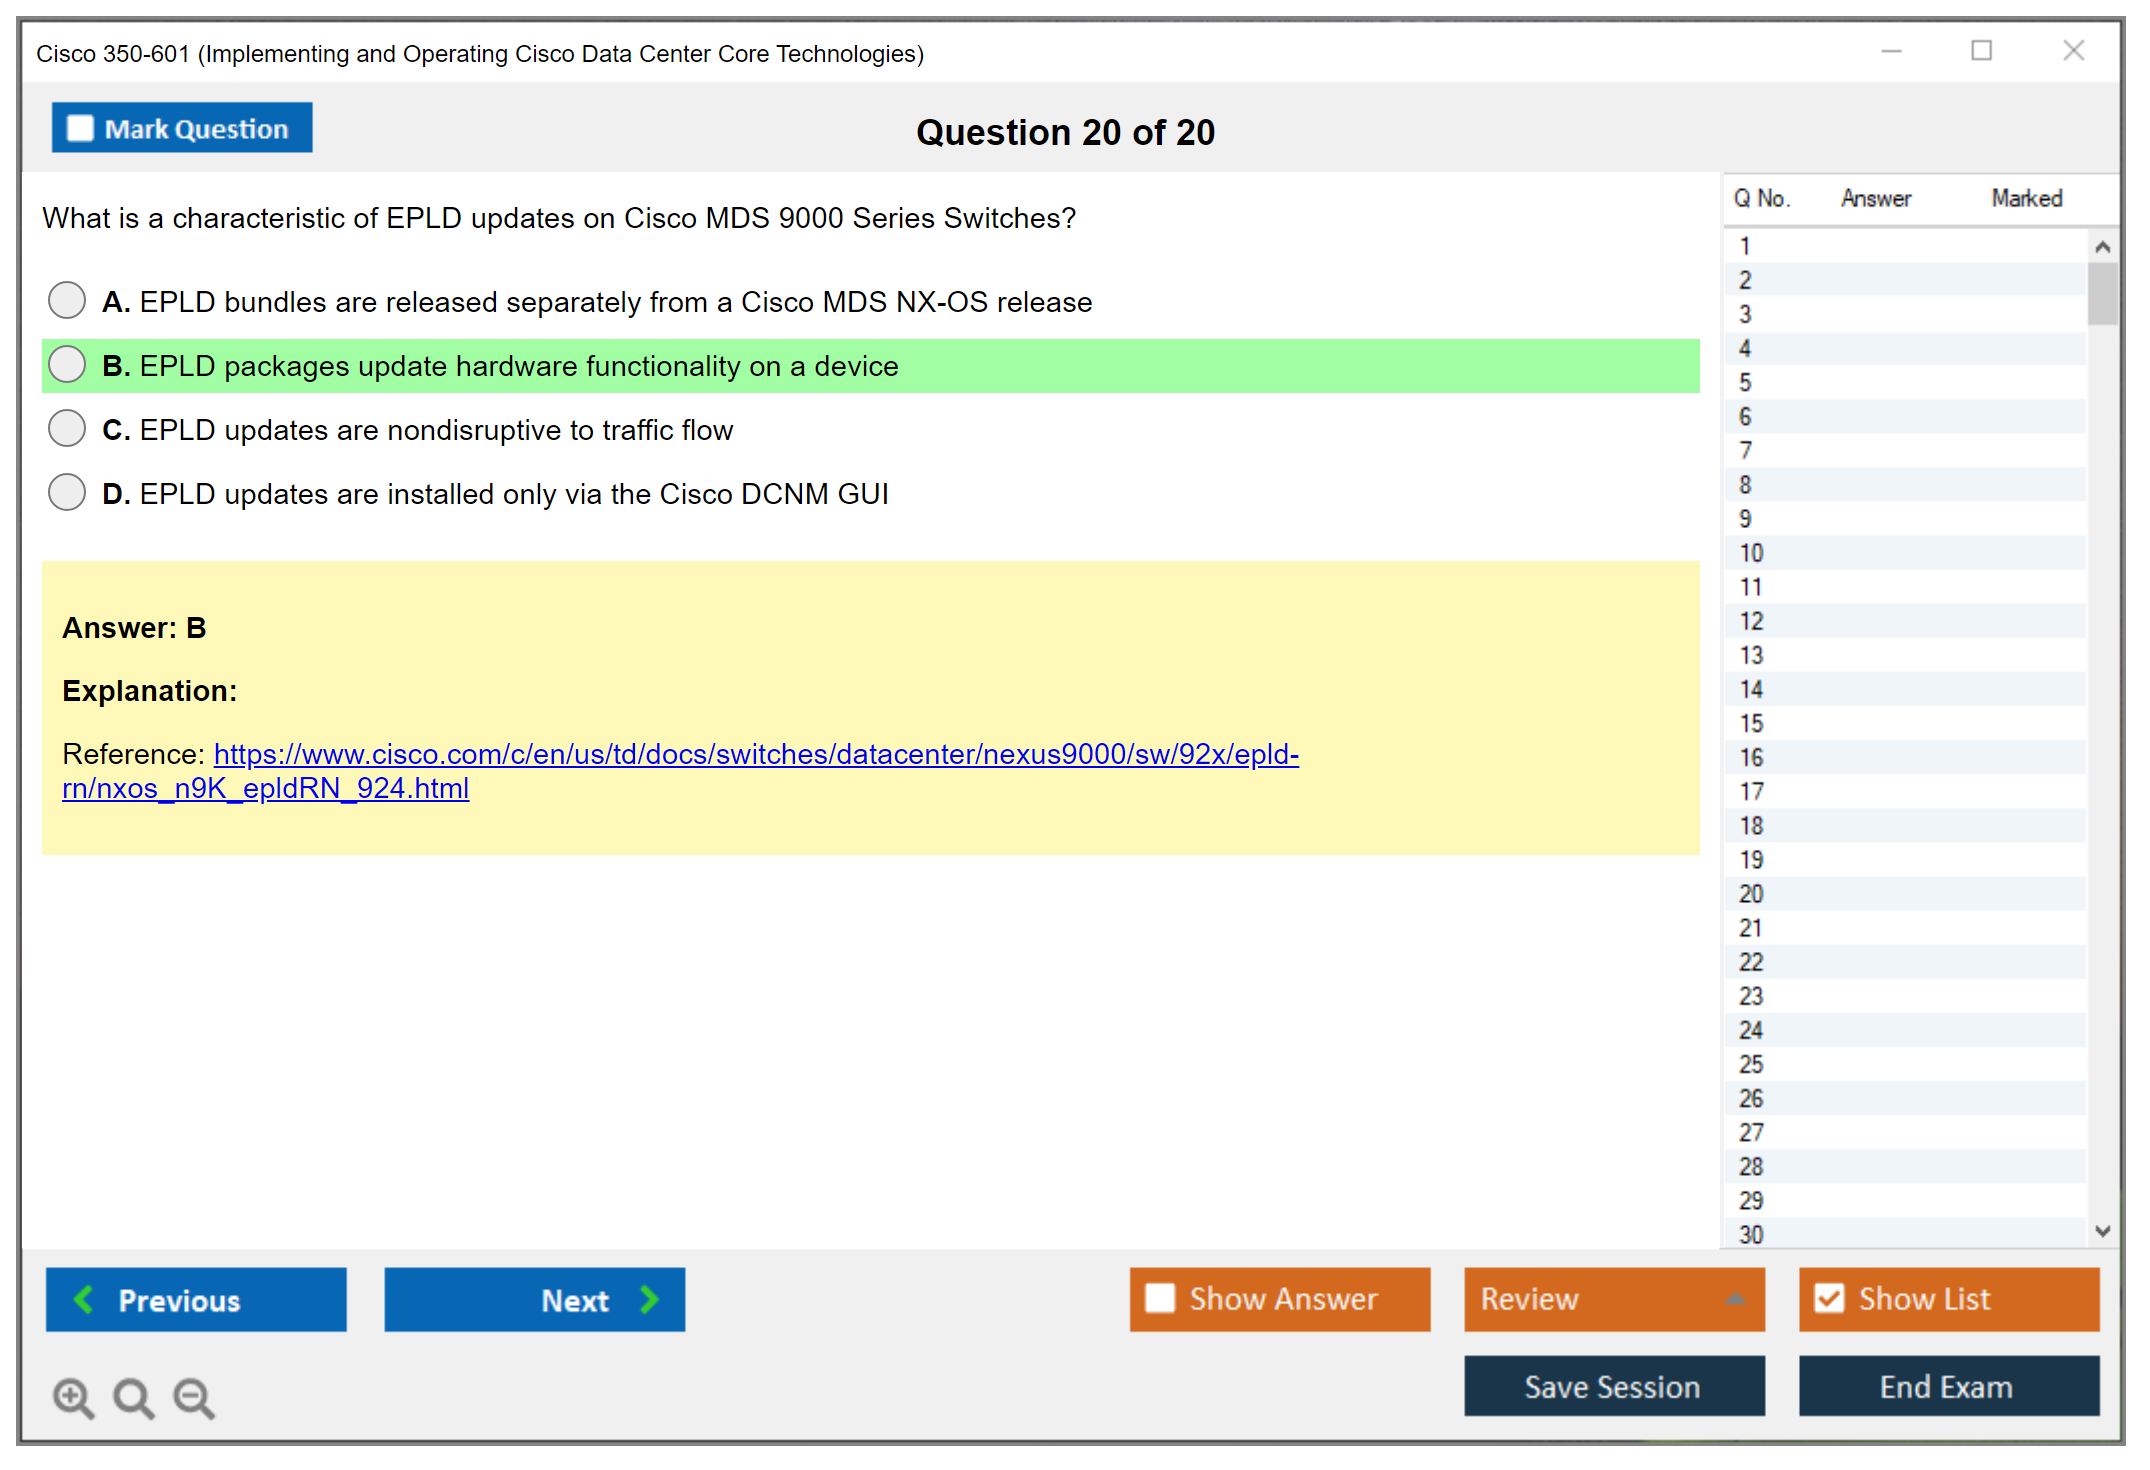Click the question list scrollbar thumb

pyautogui.click(x=2102, y=294)
